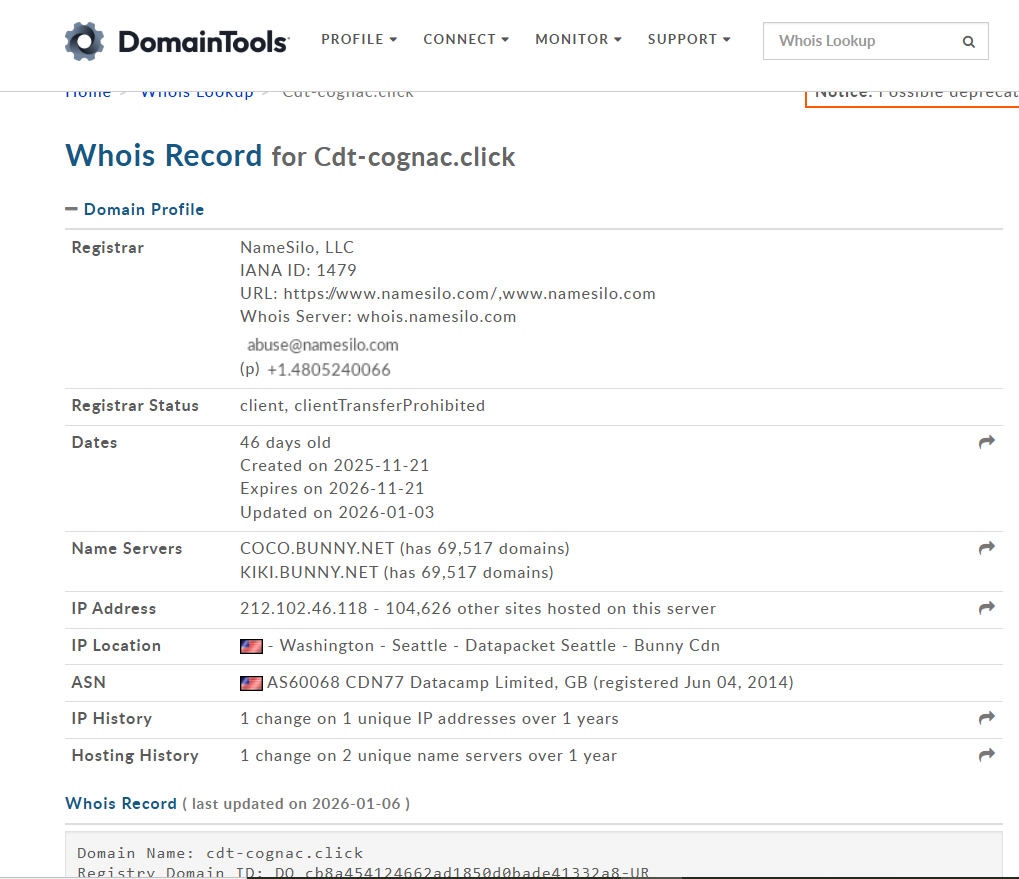Click the Whois Lookup breadcrumb link
The width and height of the screenshot is (1019, 879).
pyautogui.click(x=197, y=93)
